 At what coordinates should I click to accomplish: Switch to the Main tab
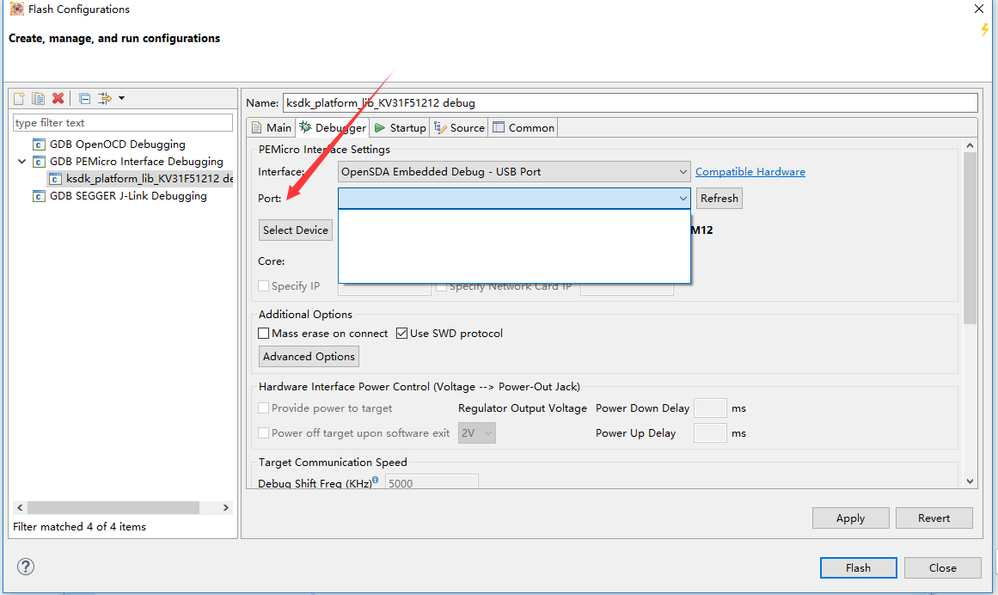[272, 128]
